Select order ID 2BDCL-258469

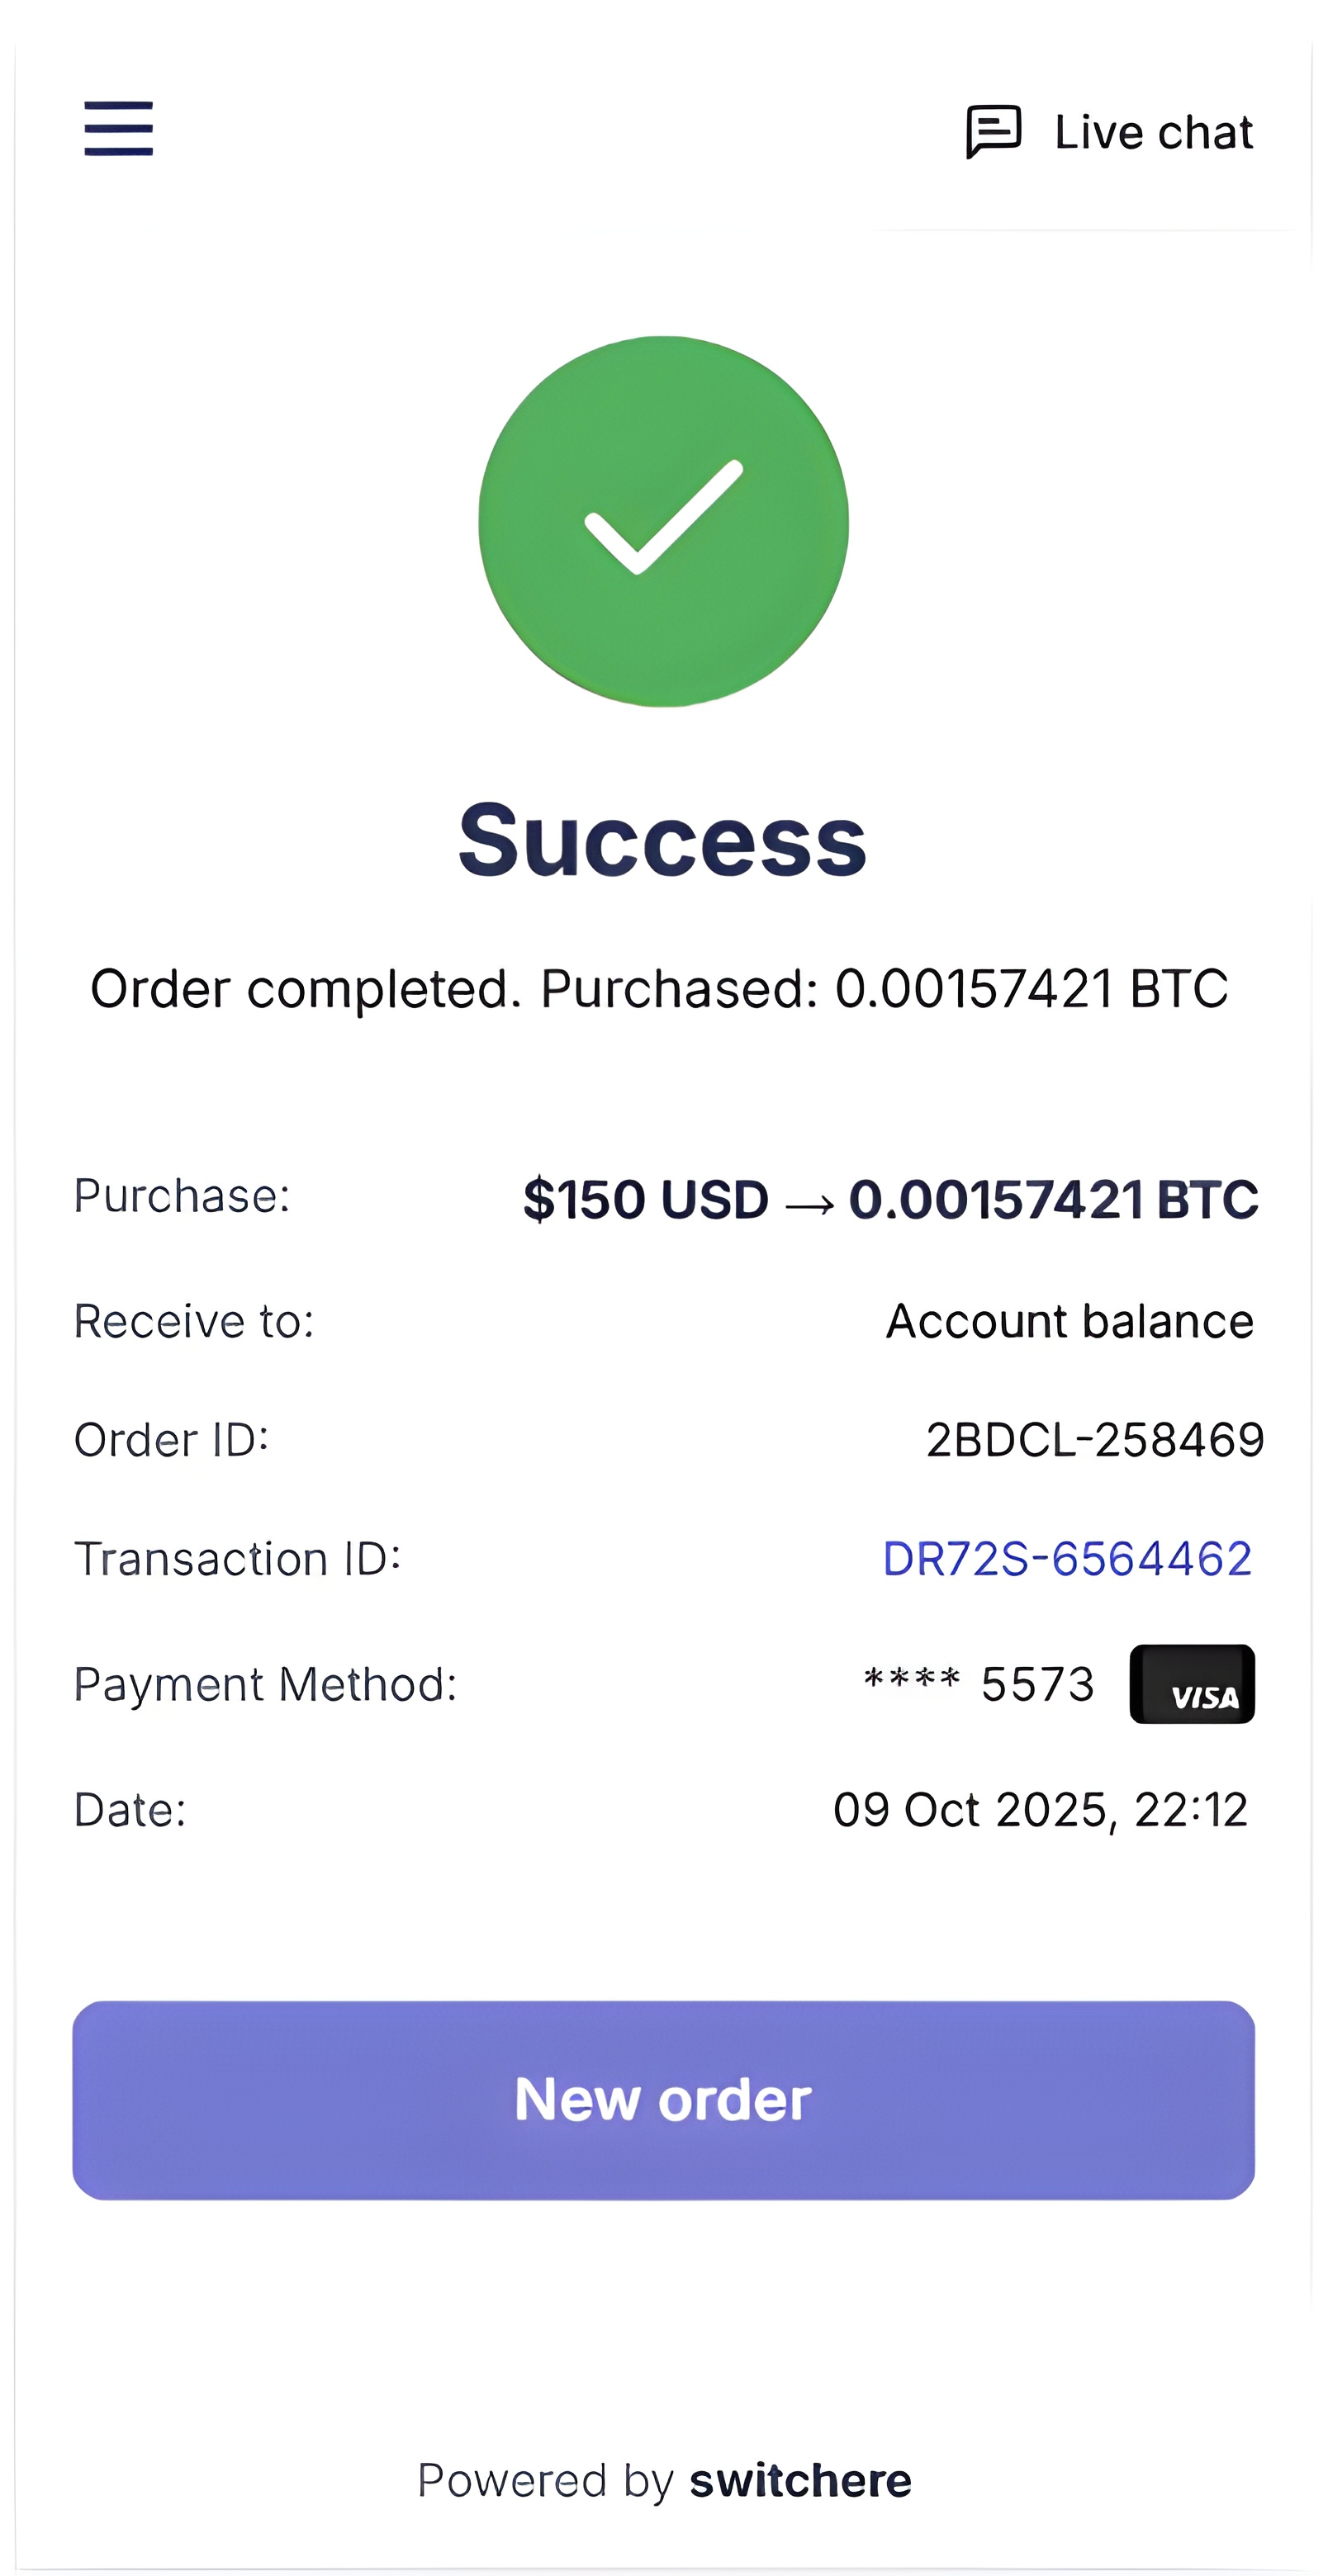coord(1095,1440)
